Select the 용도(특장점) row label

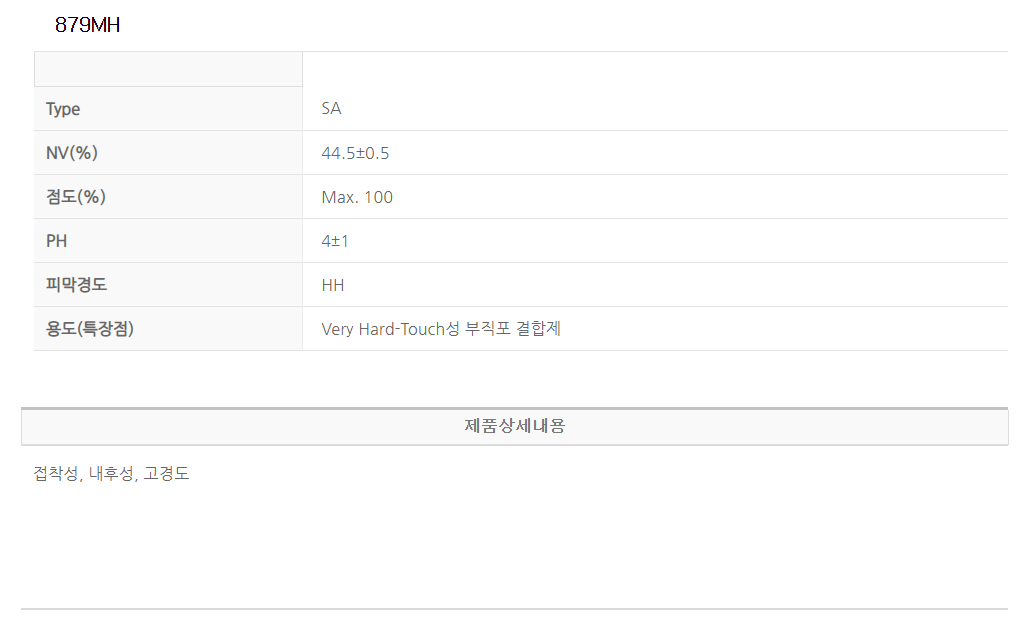pyautogui.click(x=90, y=329)
